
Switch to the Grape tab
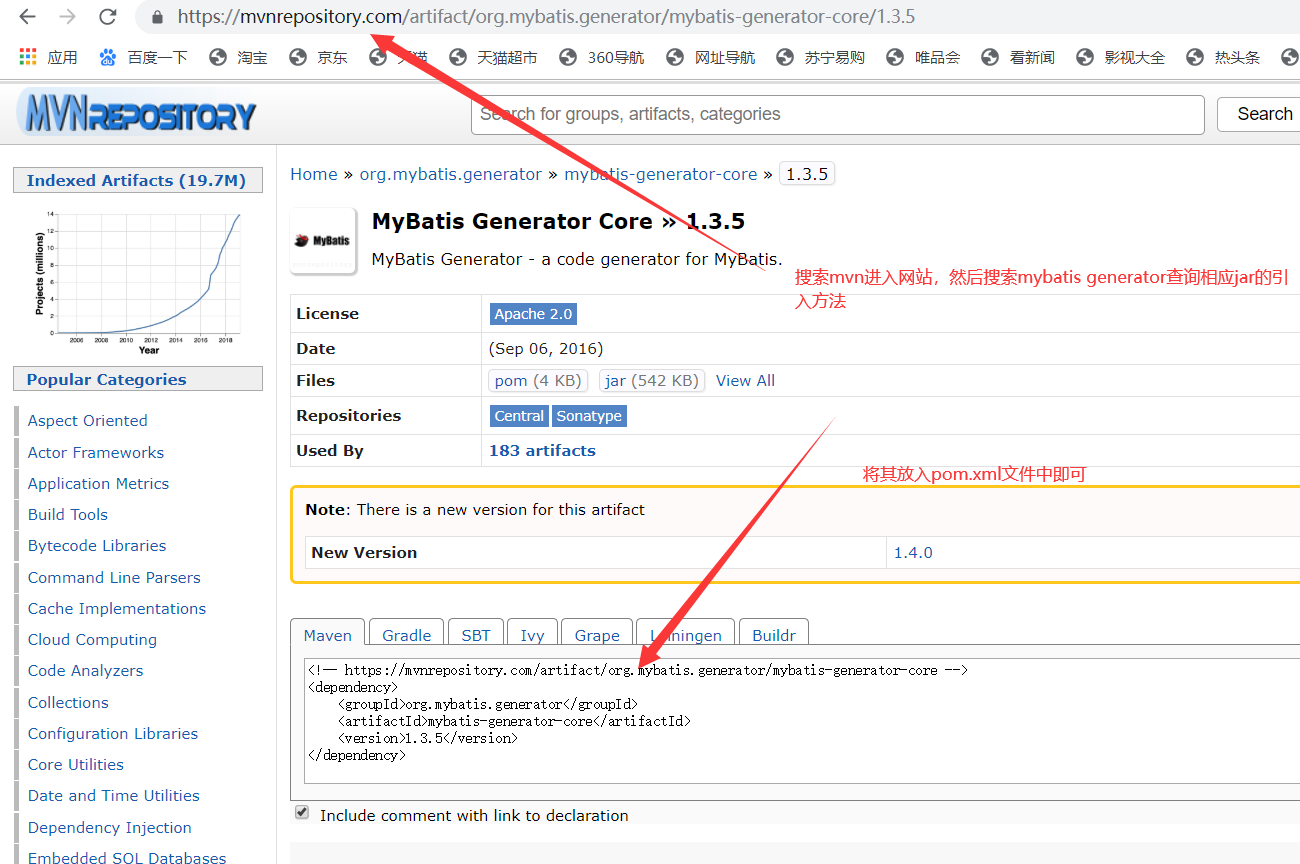click(x=597, y=635)
